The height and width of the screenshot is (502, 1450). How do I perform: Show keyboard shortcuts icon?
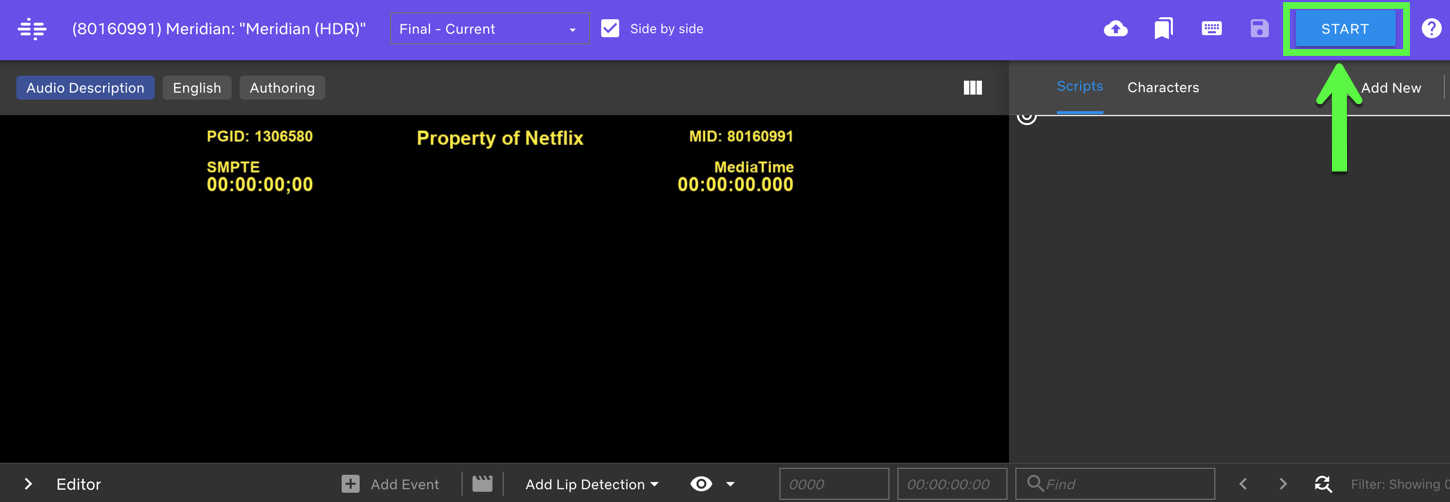[1211, 29]
